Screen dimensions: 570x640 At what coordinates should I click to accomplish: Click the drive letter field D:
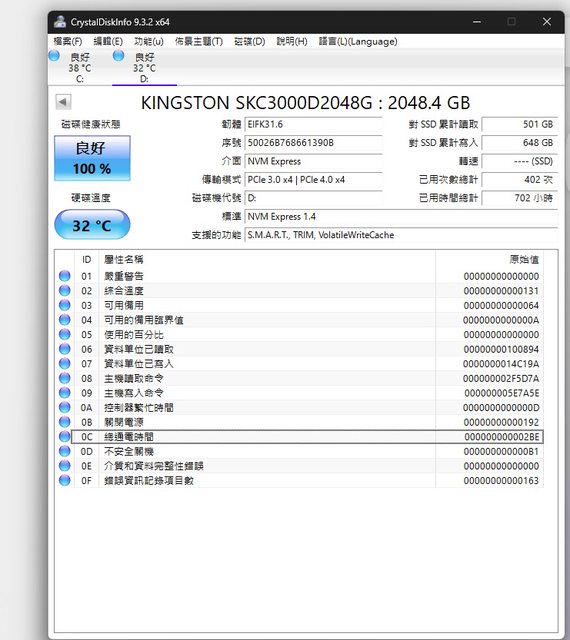point(313,198)
